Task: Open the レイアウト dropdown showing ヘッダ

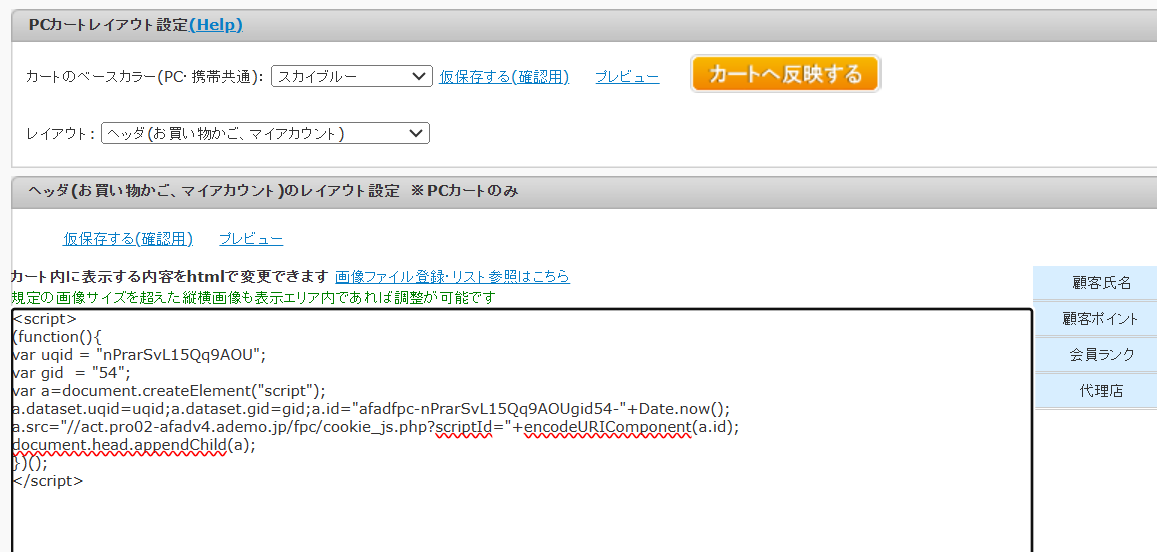Action: tap(265, 134)
